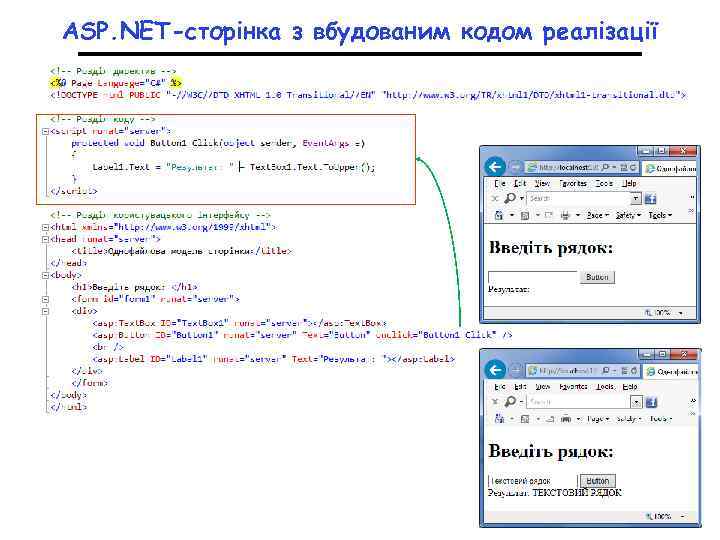Collapse the form element in code editor
Screen dimensions: 720x540
click(x=45, y=299)
